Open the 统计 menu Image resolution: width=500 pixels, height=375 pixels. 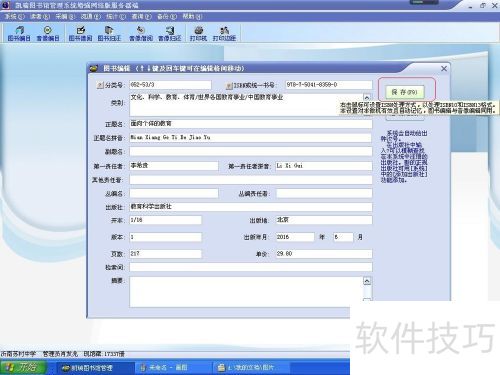coord(116,16)
